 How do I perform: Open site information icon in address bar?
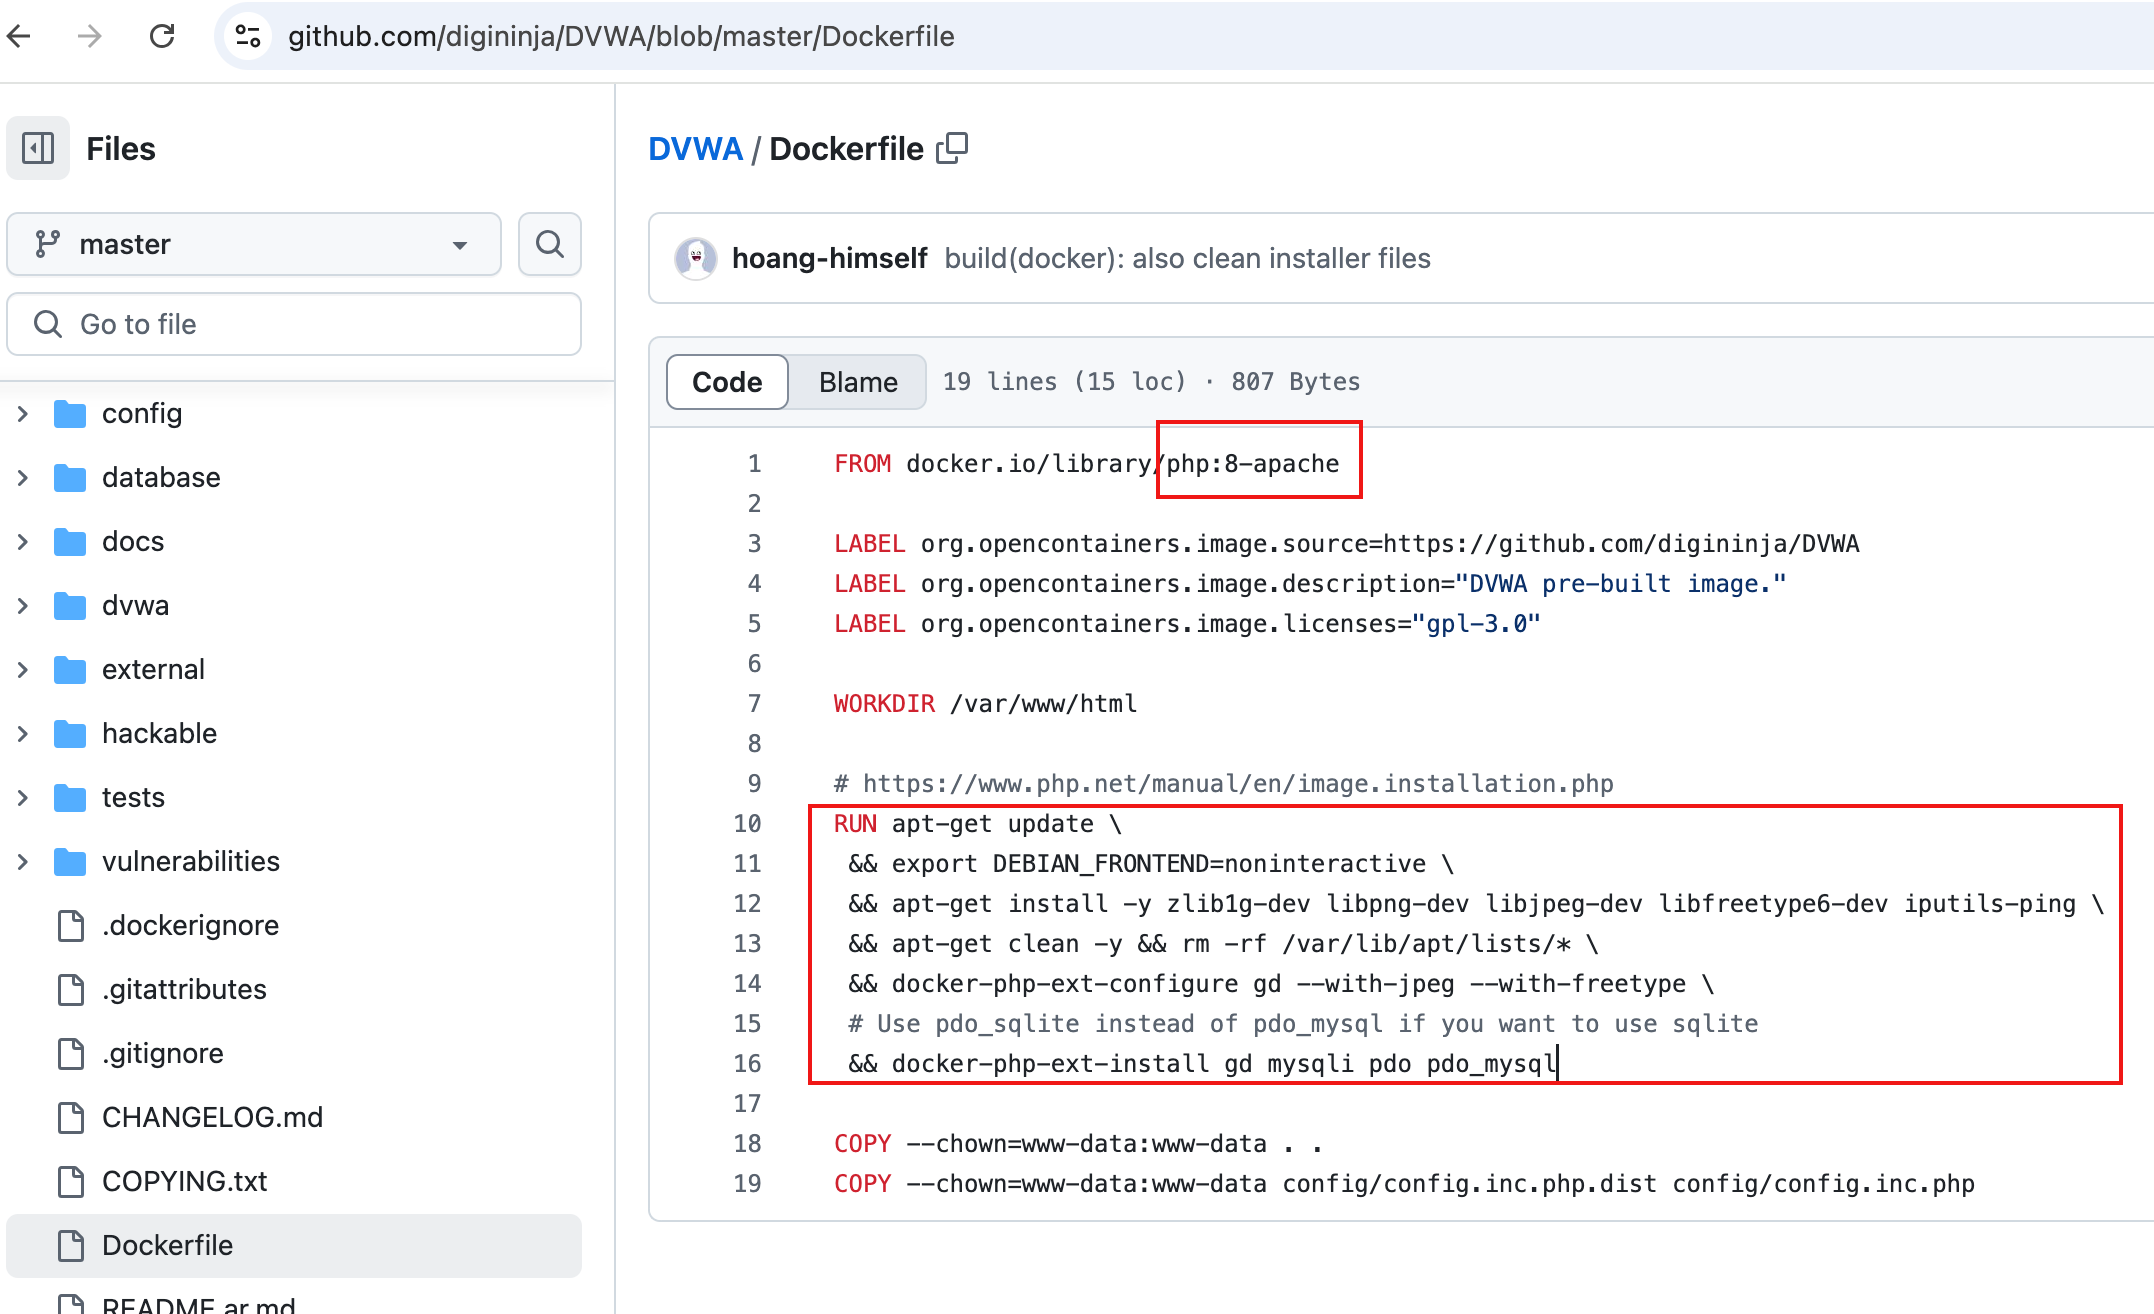pyautogui.click(x=248, y=36)
